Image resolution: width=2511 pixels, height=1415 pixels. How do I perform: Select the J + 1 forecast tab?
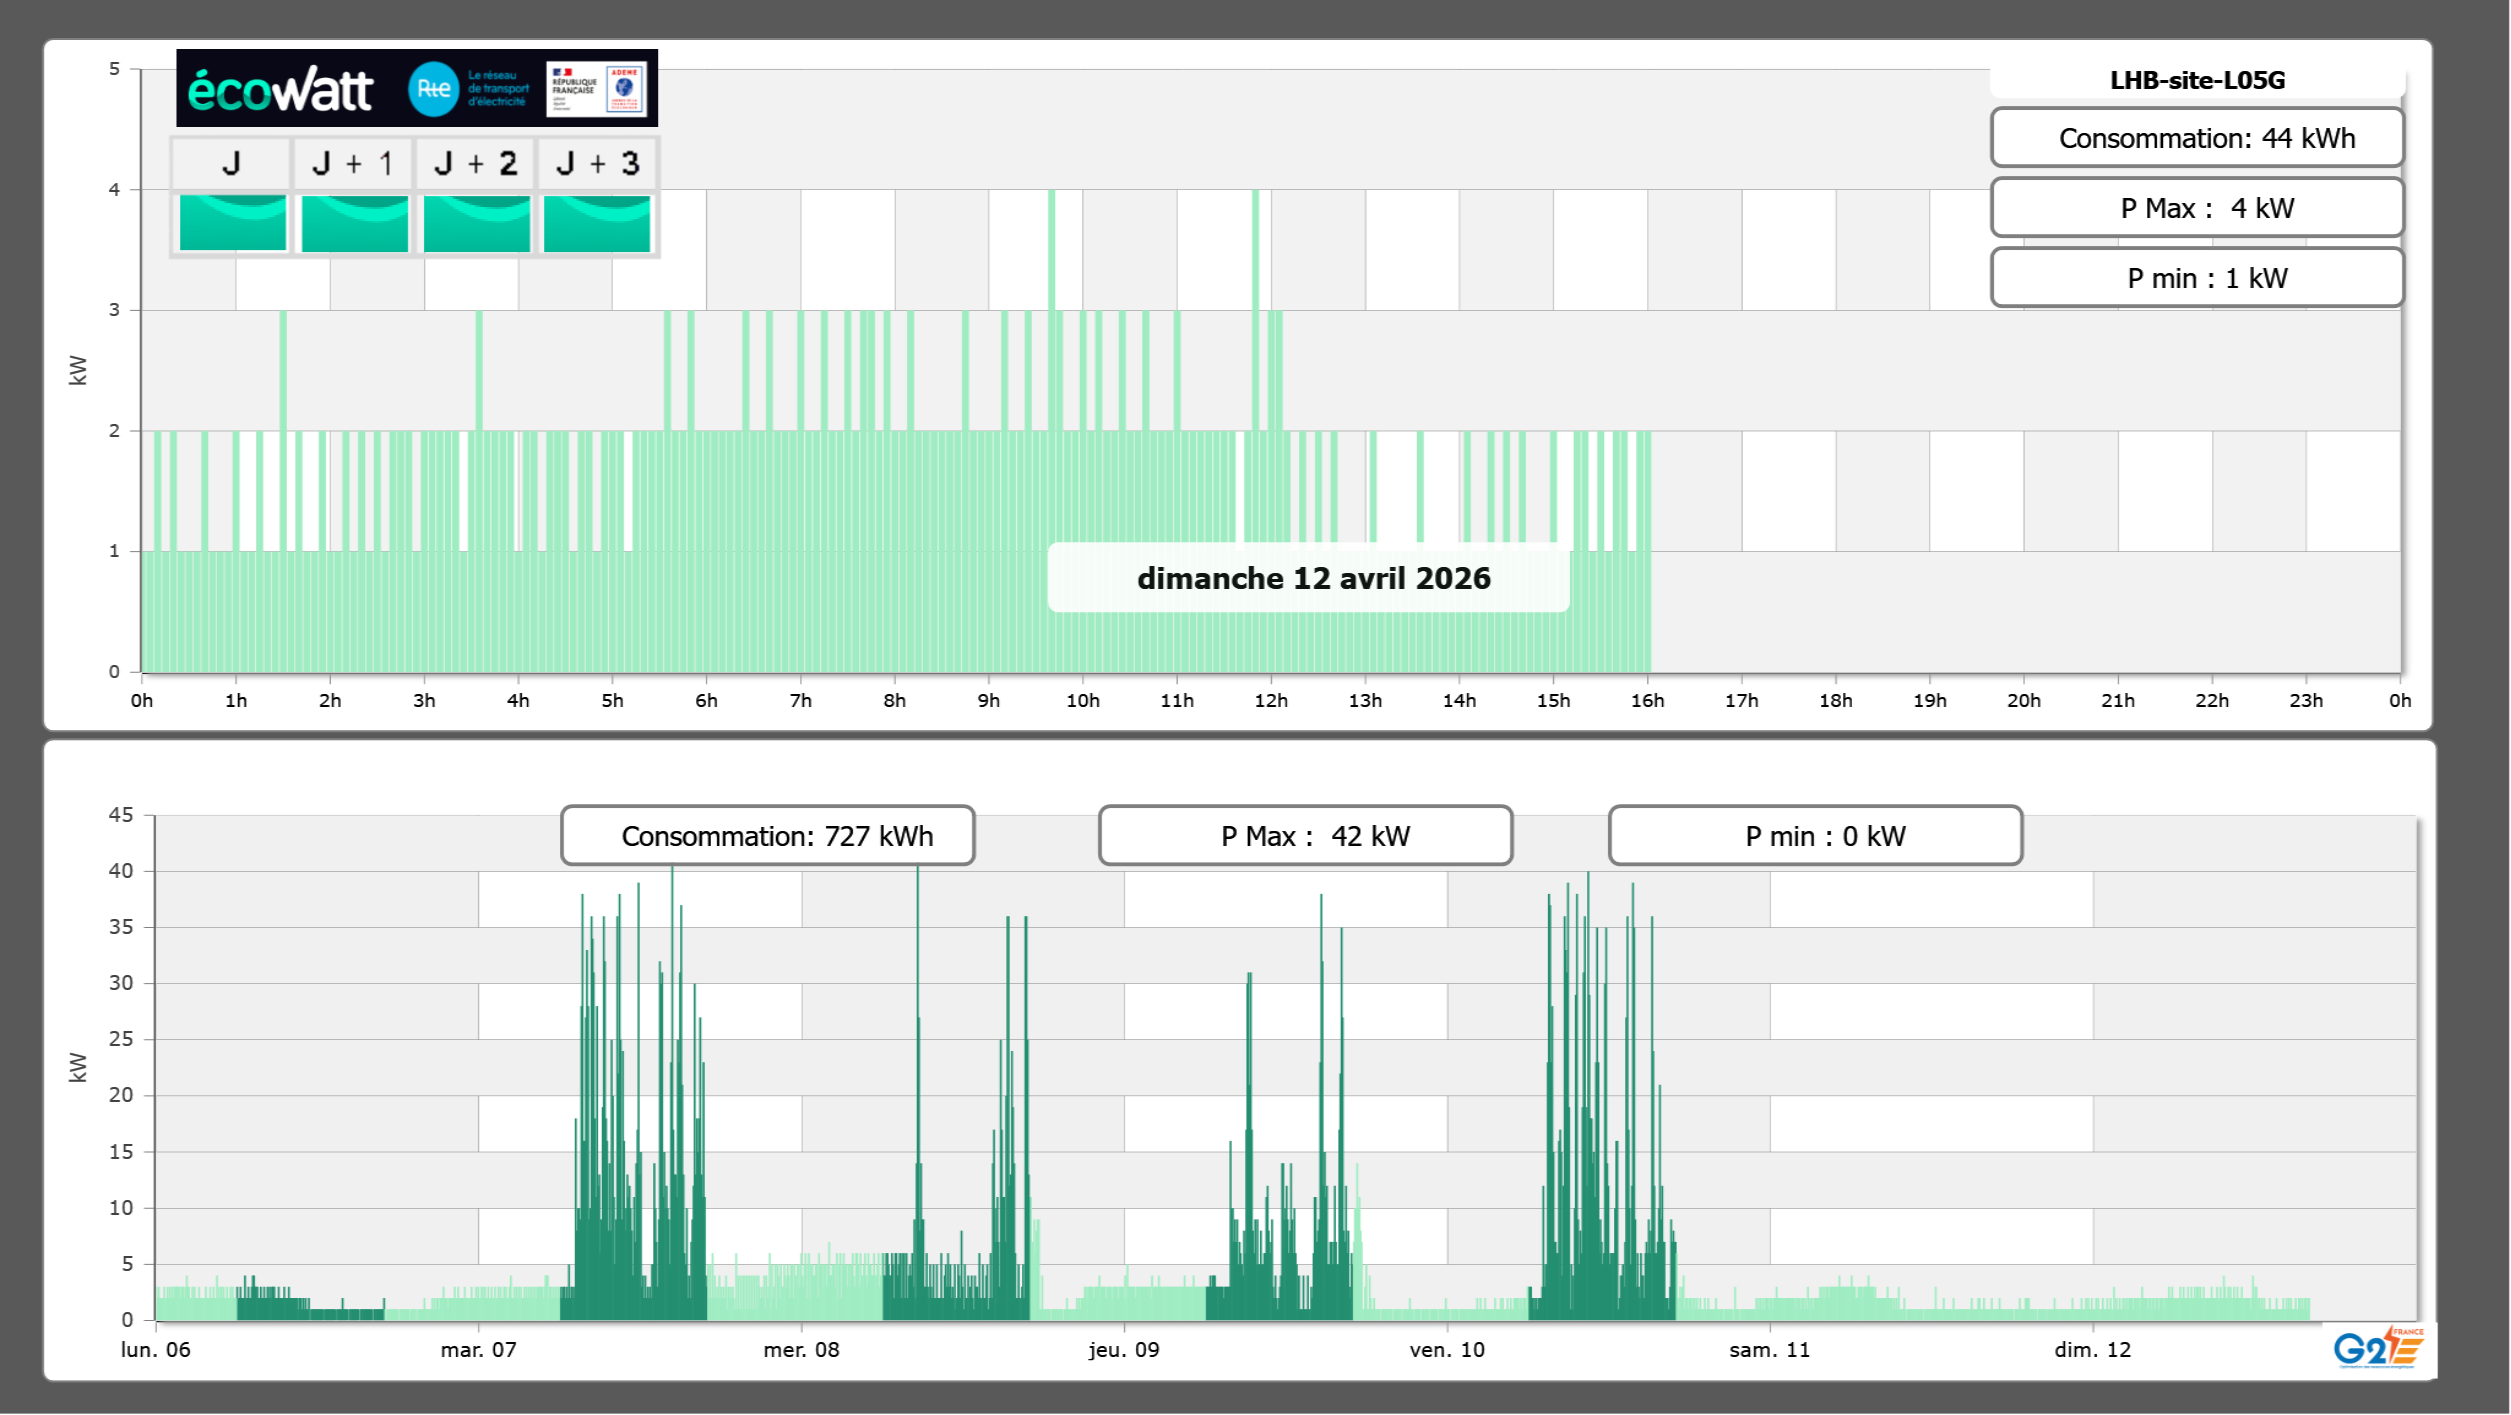(353, 163)
